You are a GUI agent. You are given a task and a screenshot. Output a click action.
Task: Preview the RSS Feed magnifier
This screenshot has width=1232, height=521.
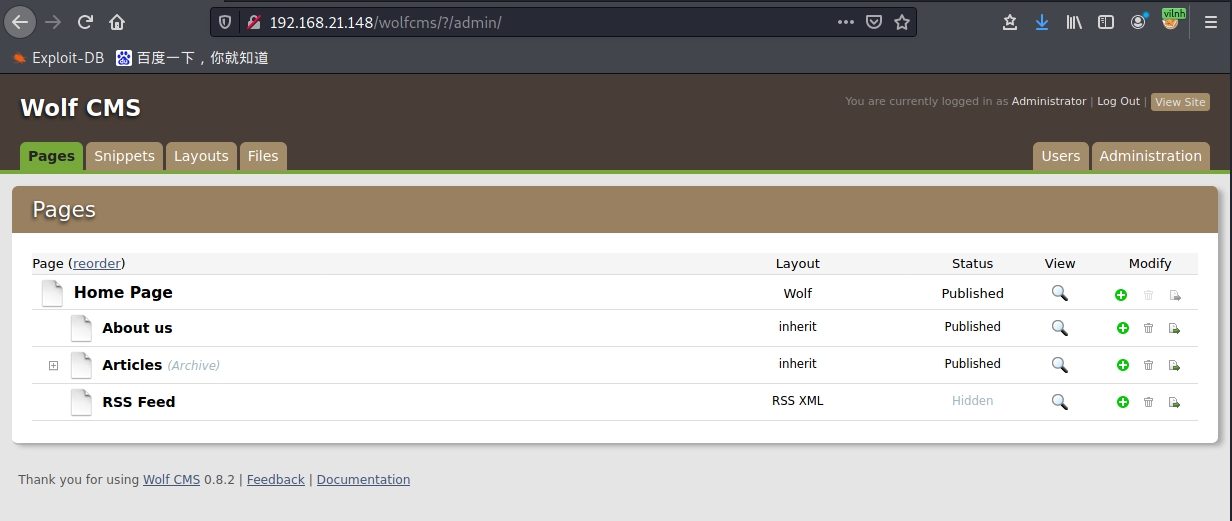[1060, 402]
